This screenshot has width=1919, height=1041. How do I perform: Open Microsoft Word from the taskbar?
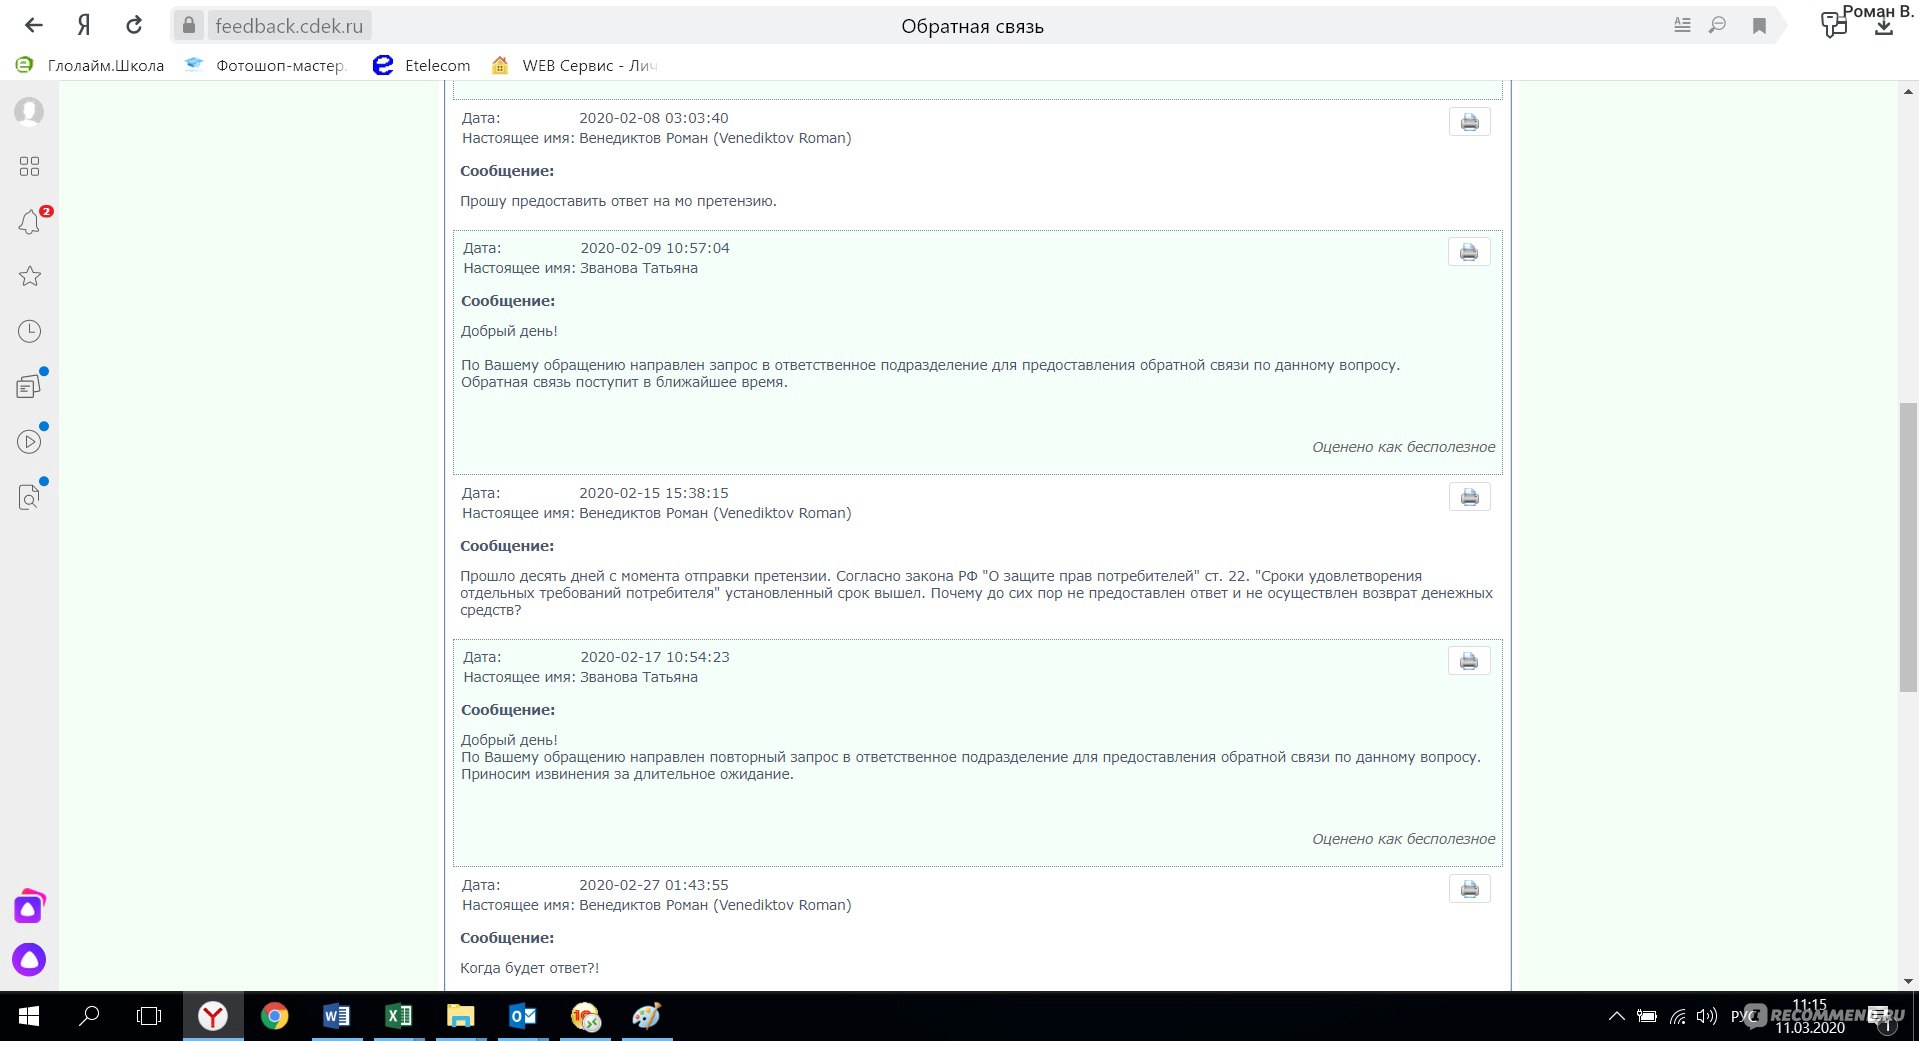pos(336,1016)
